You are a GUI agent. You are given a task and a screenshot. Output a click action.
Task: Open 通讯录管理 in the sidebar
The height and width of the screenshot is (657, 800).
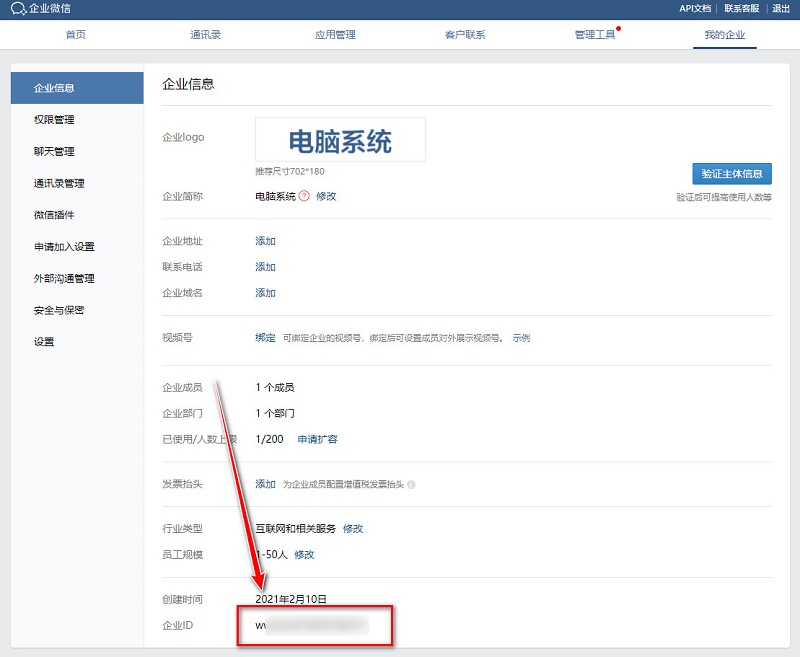point(59,183)
